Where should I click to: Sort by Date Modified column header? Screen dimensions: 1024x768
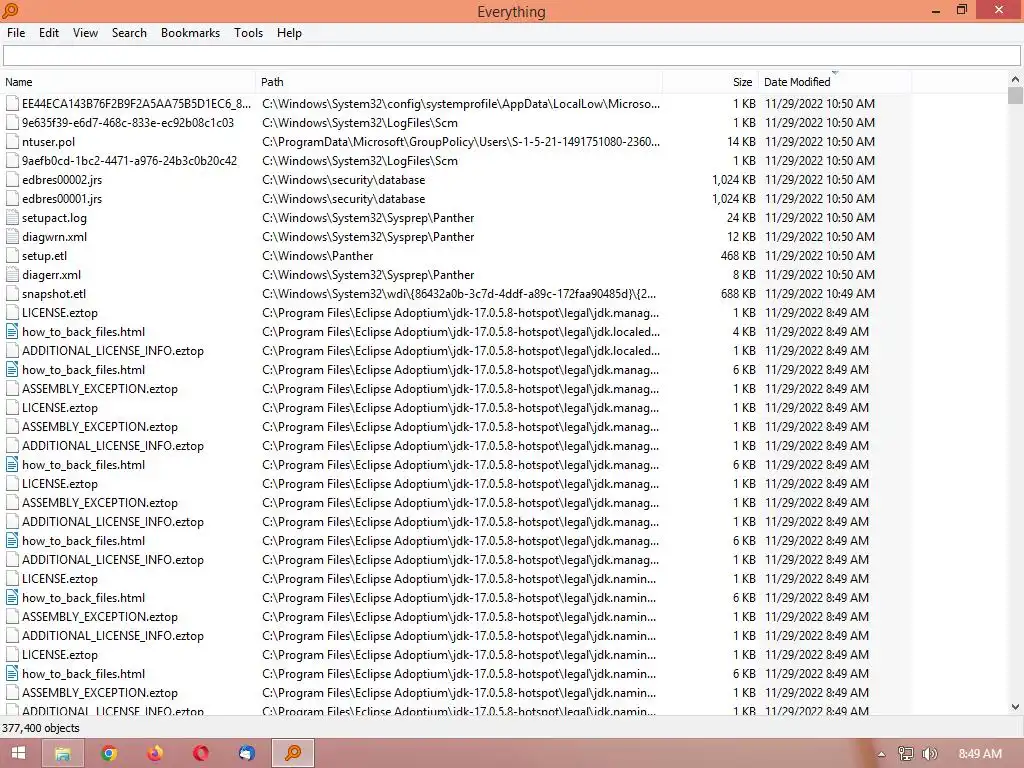(x=835, y=82)
